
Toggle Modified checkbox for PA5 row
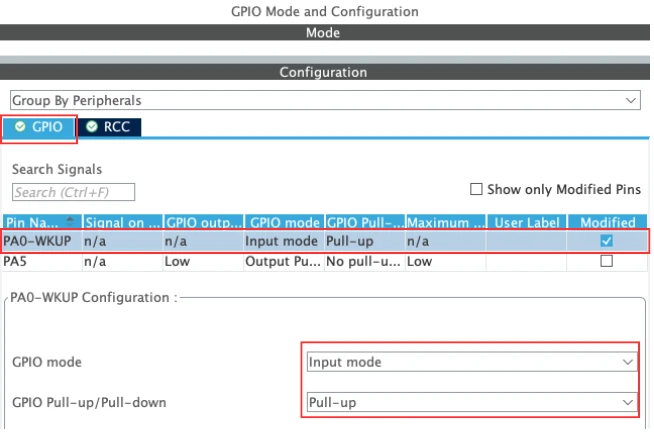[x=606, y=260]
